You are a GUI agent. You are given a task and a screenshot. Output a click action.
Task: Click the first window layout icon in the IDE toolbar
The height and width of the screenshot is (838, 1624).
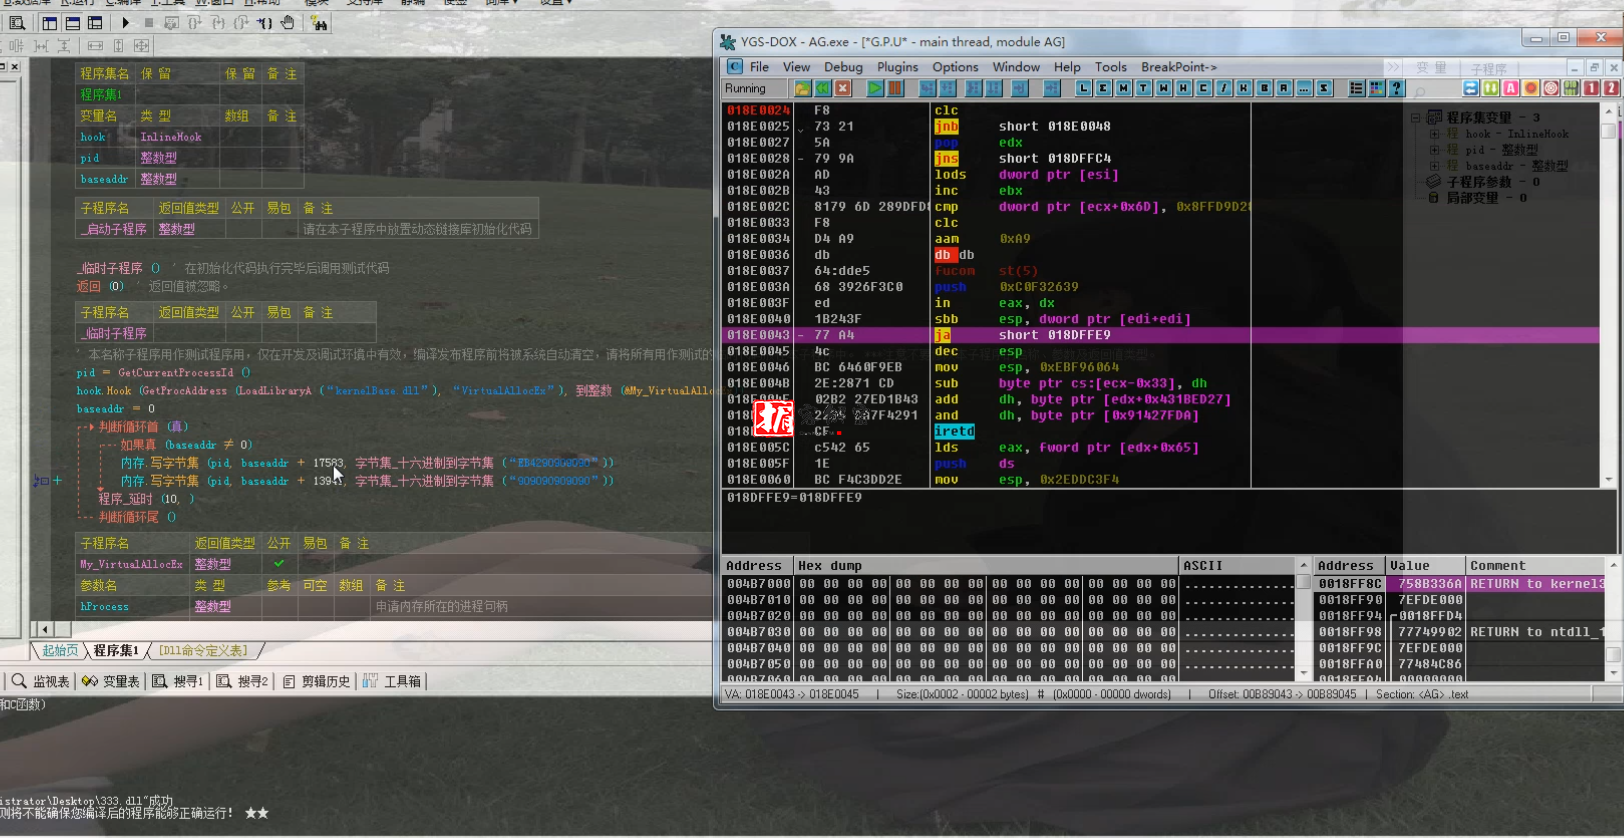pyautogui.click(x=49, y=22)
